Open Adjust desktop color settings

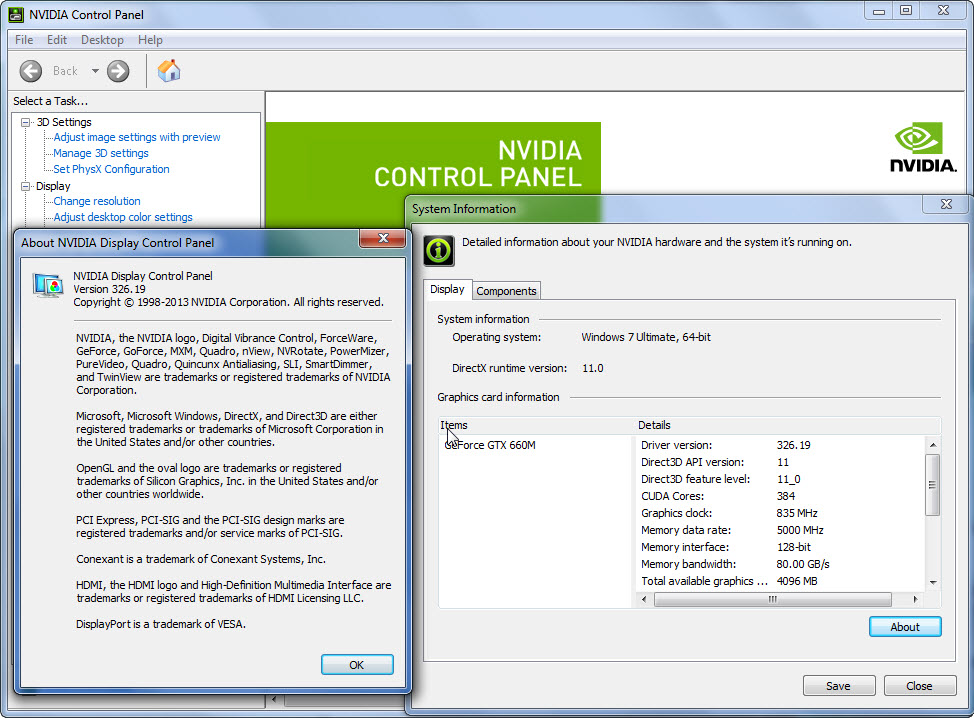123,217
